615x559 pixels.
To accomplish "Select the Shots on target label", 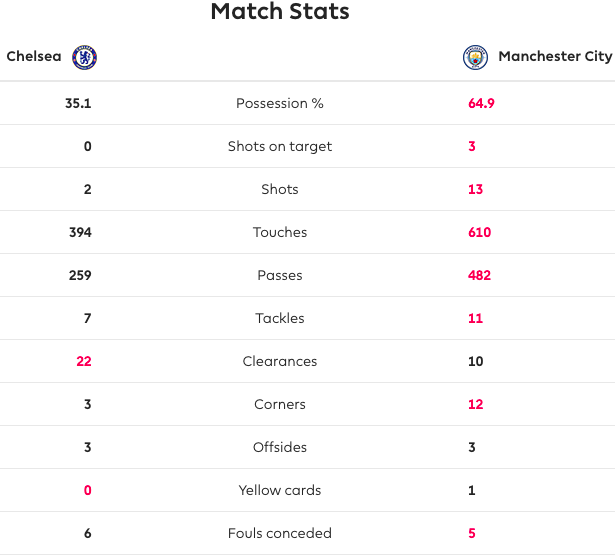I will click(280, 147).
